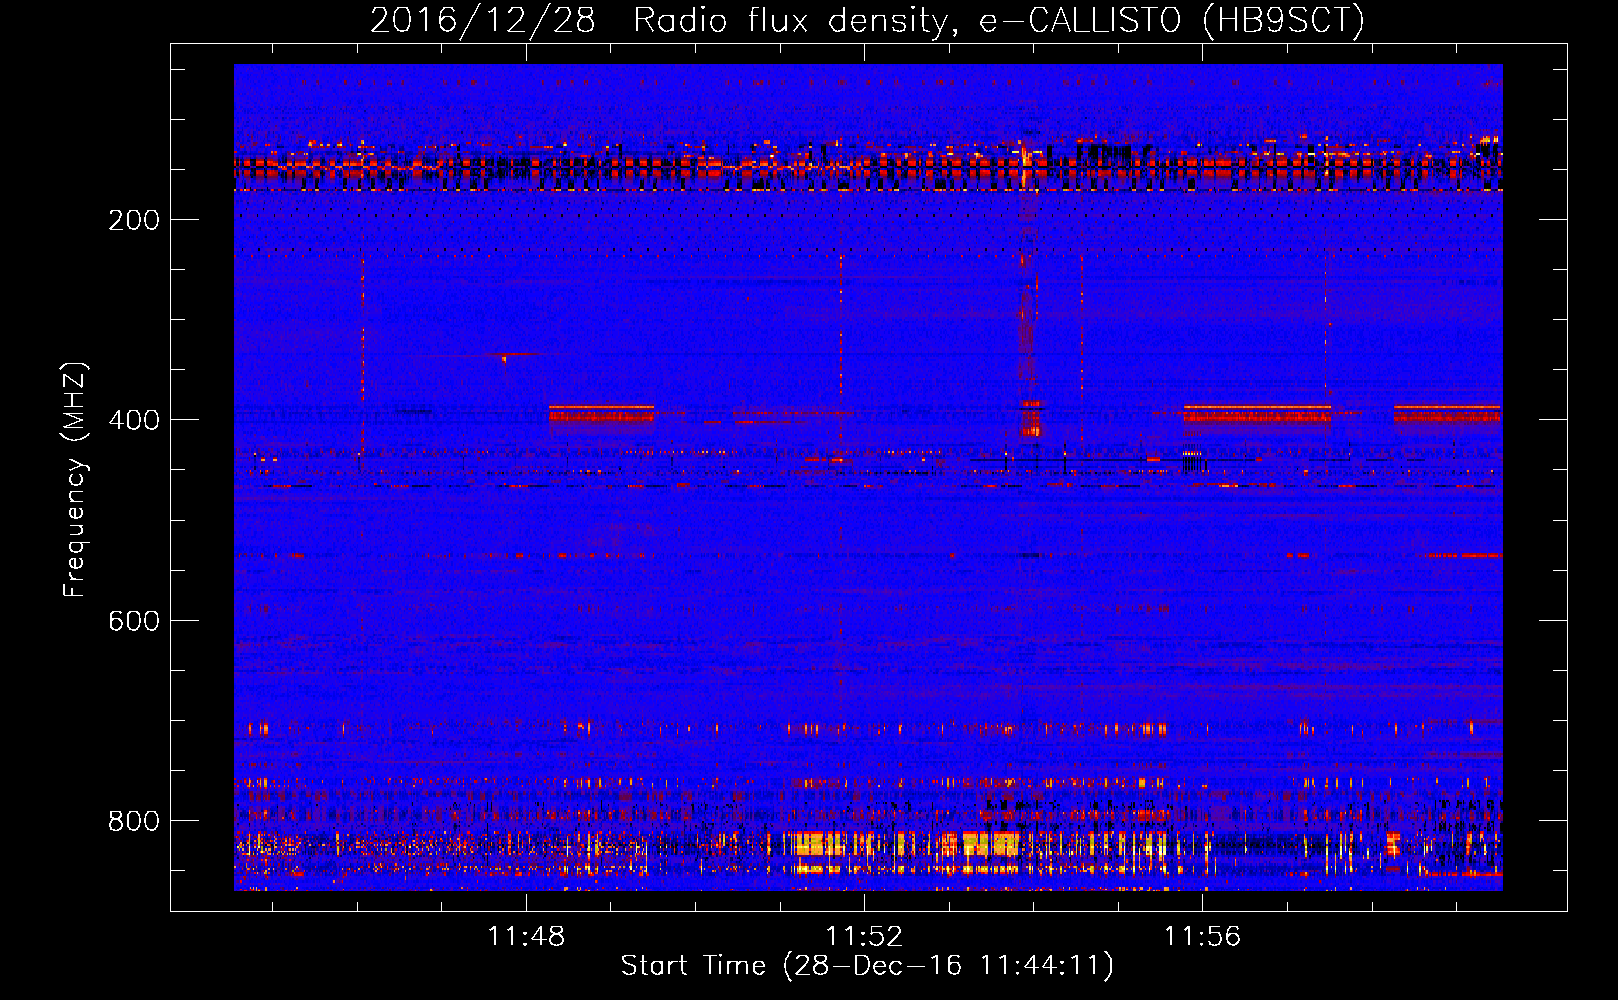Click the 11:52 time tick label
Image resolution: width=1618 pixels, height=1000 pixels.
point(864,937)
